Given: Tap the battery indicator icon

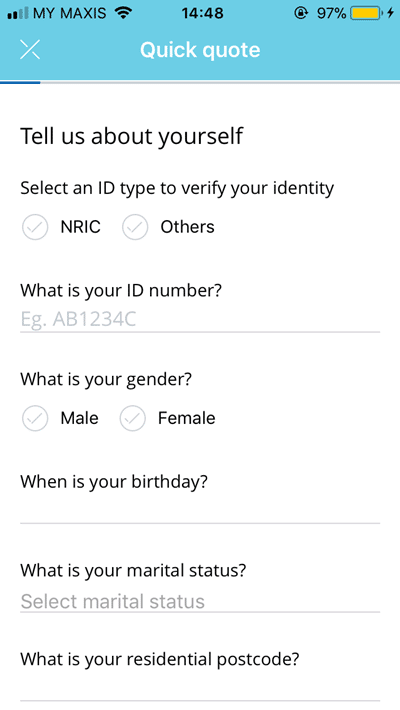Looking at the screenshot, I should tap(366, 13).
